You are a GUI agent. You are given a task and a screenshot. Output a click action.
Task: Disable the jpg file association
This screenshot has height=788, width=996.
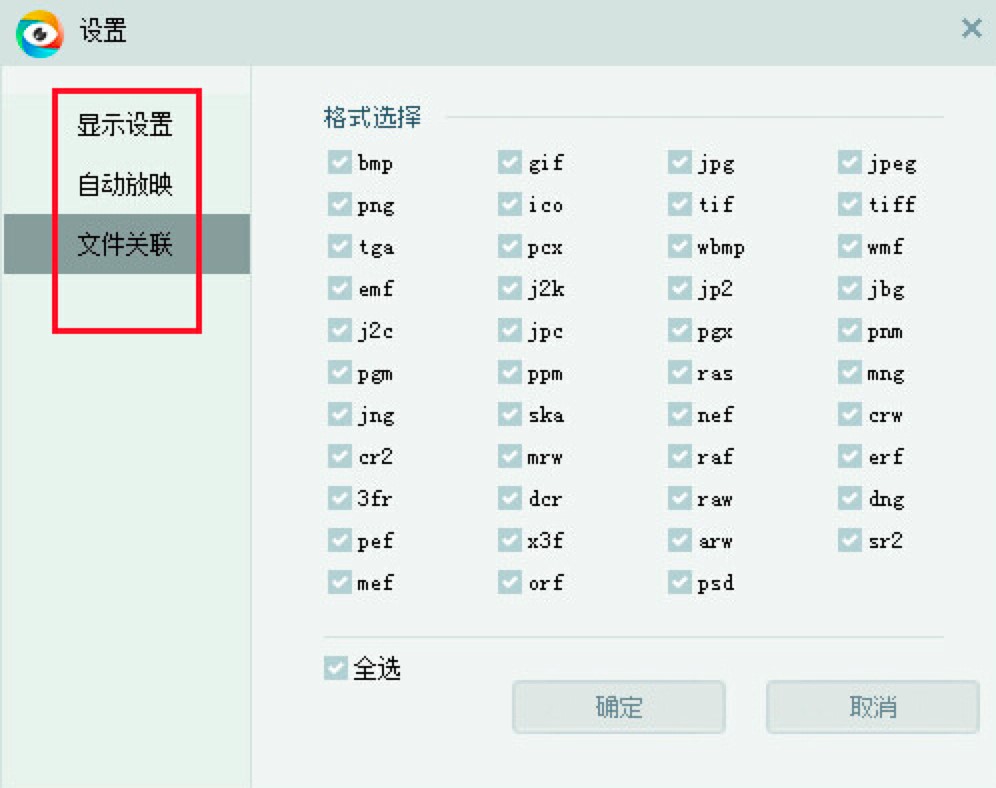point(681,162)
